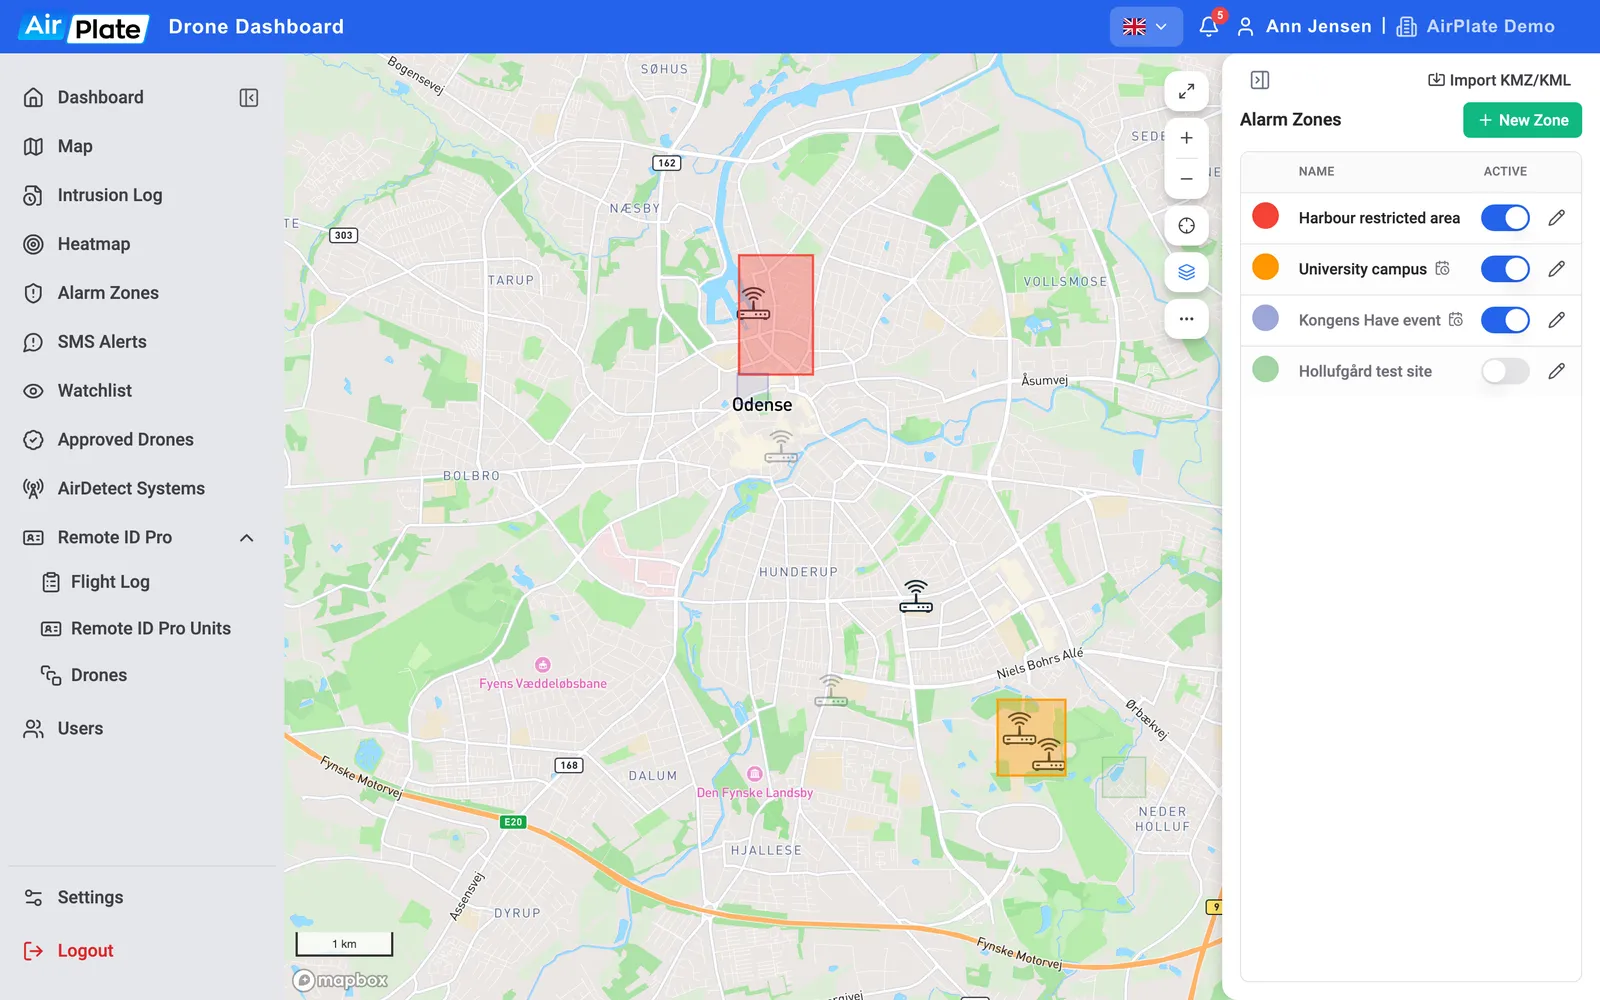Image resolution: width=1600 pixels, height=1000 pixels.
Task: Select sensor icon in Harbour red zone
Action: [753, 304]
